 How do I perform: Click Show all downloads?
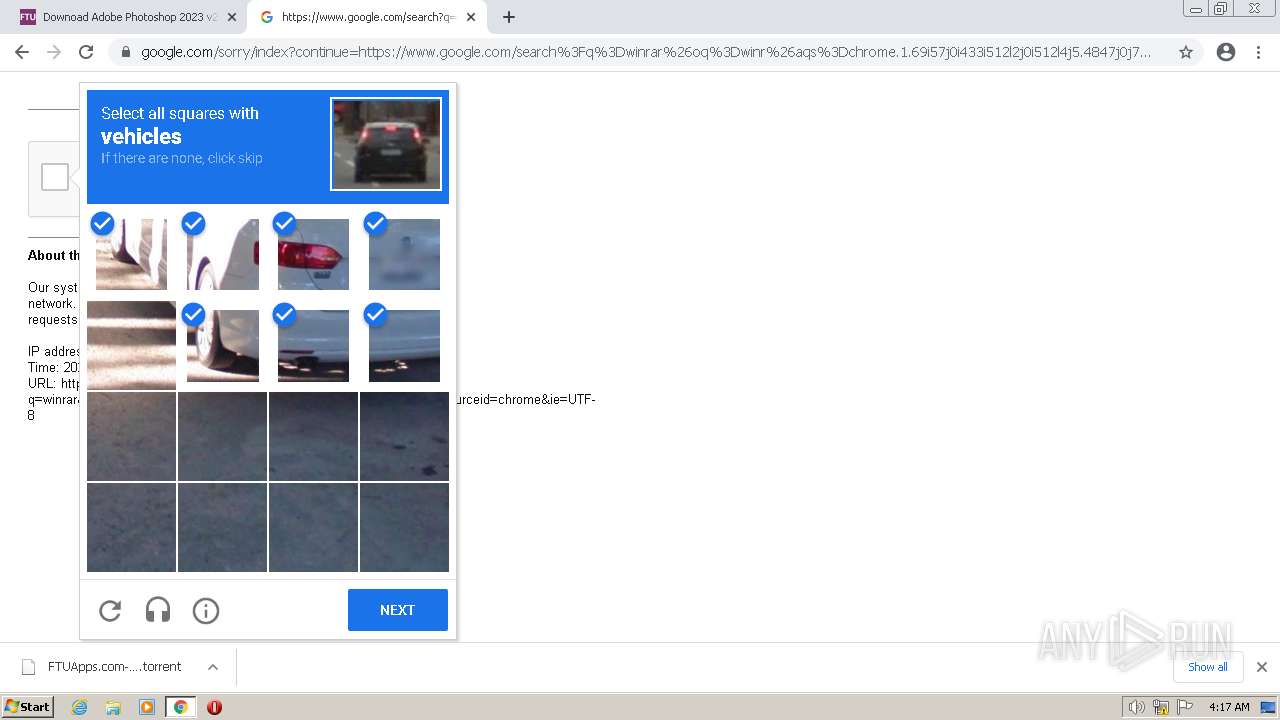click(1208, 667)
